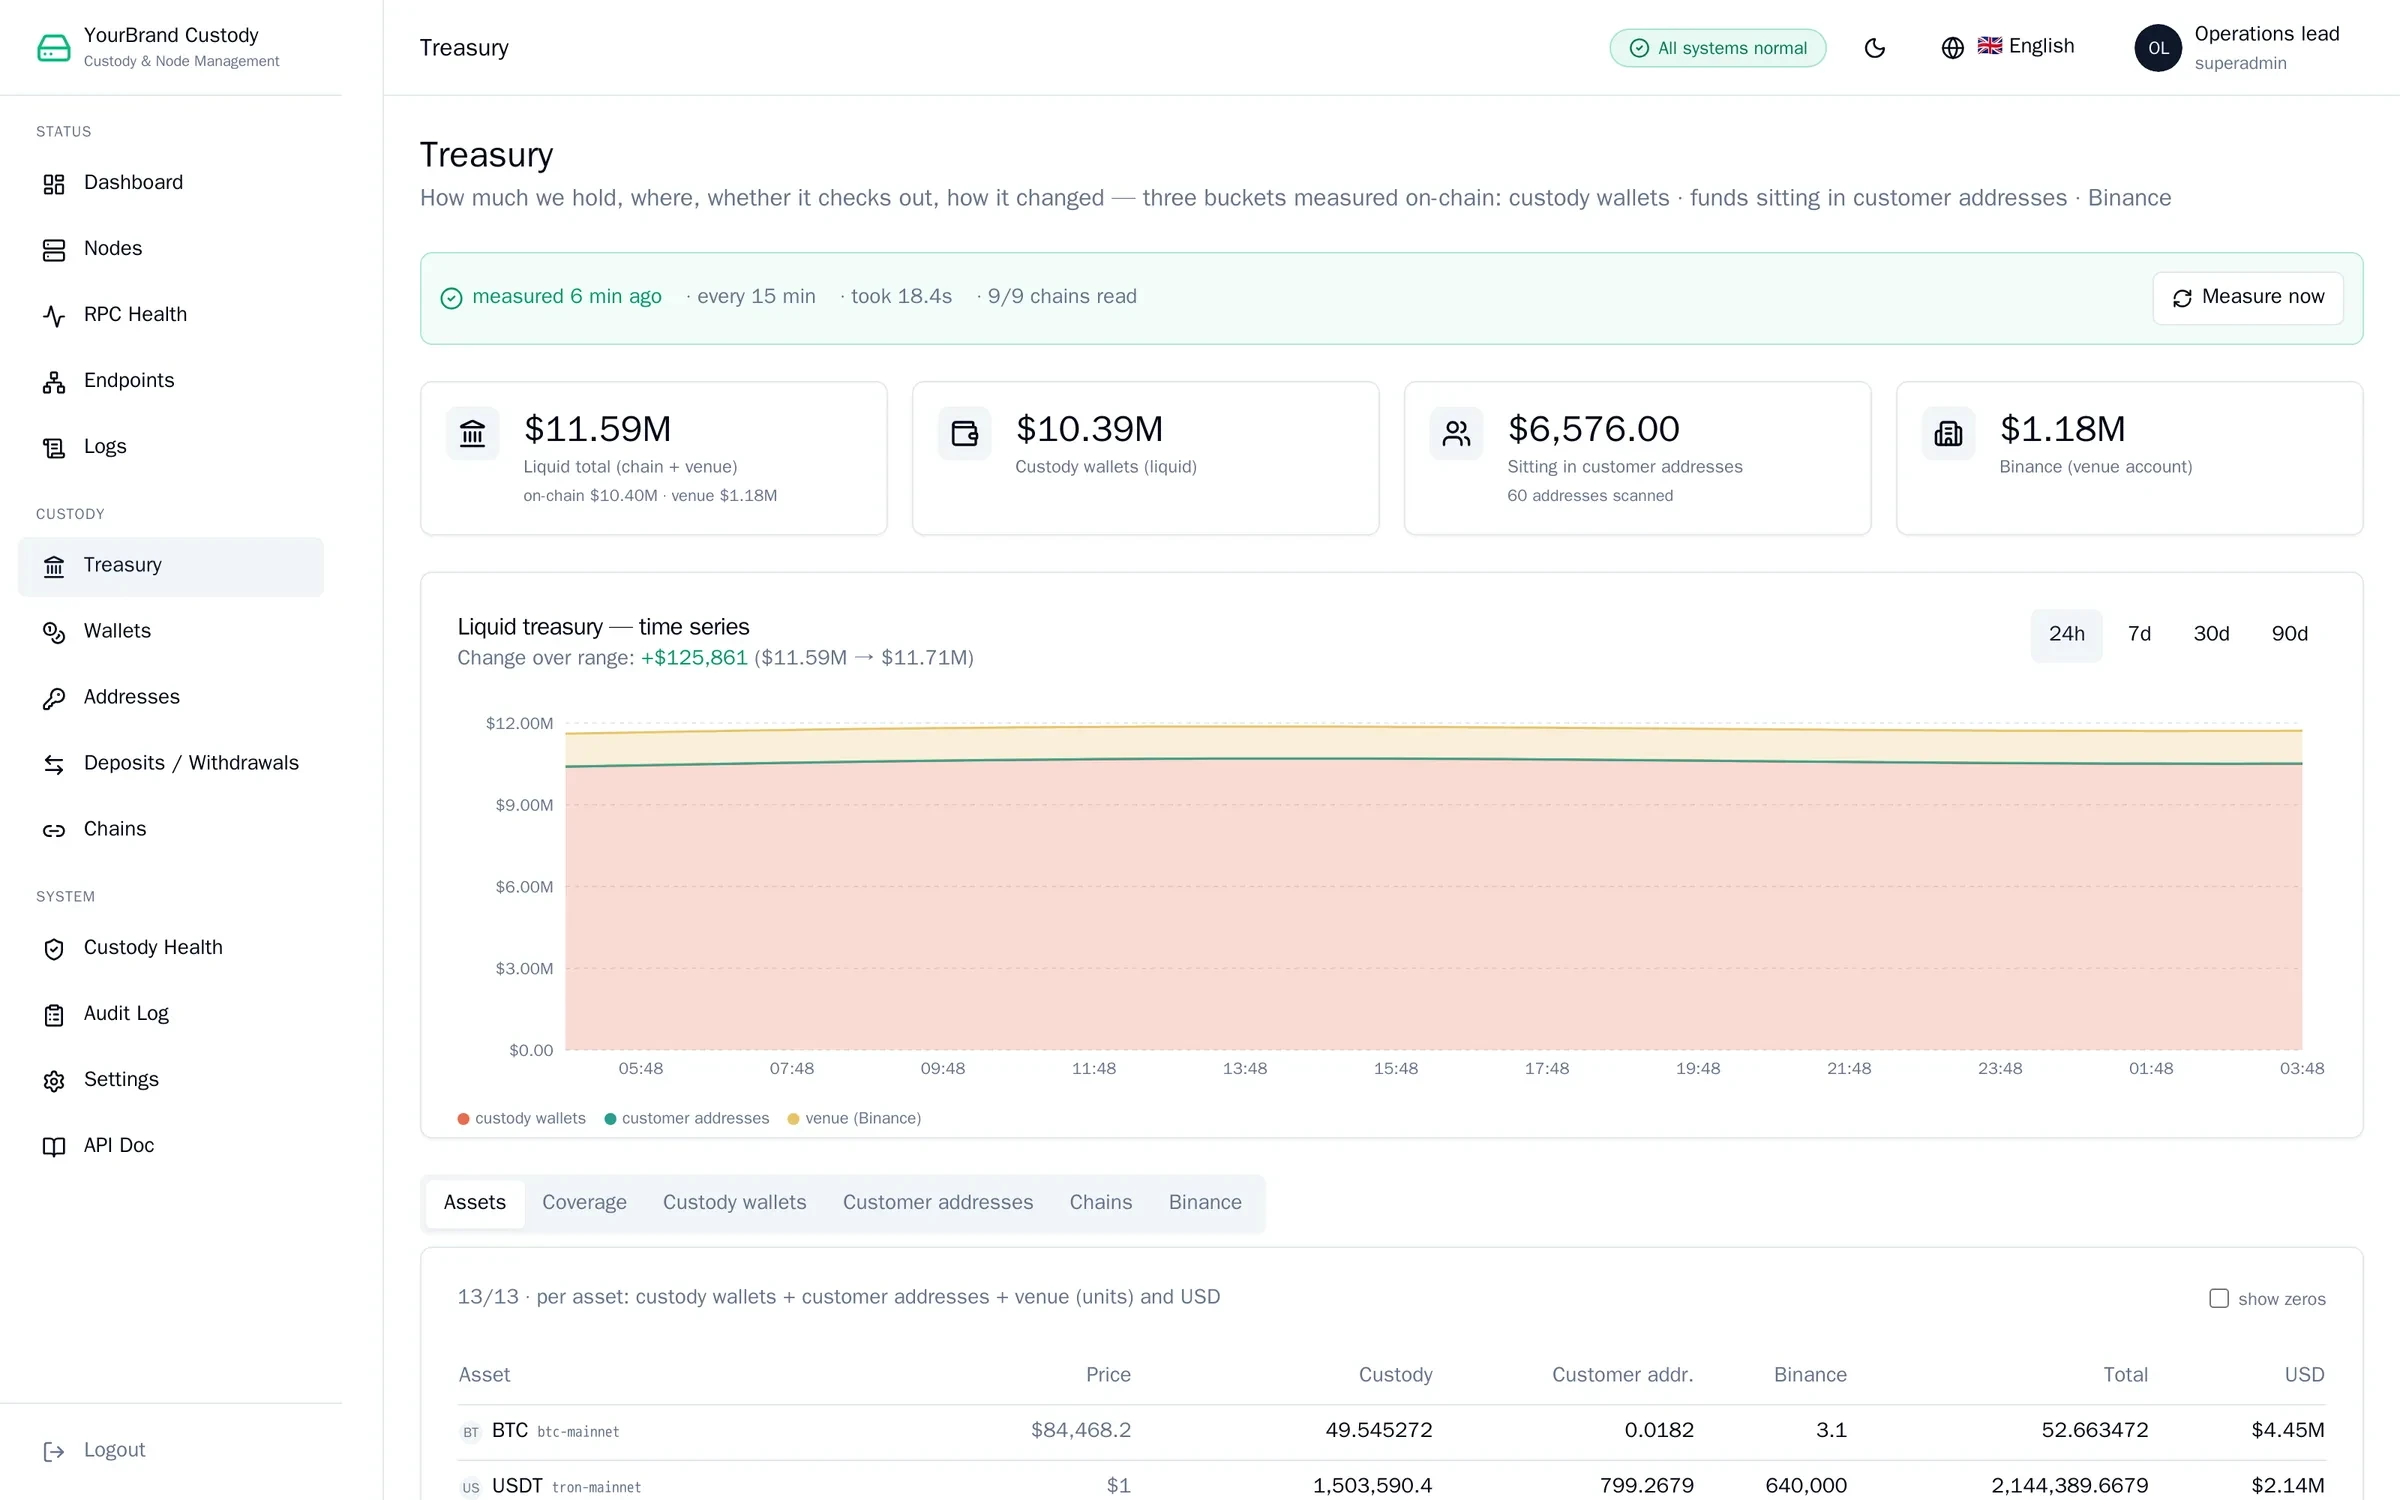Image resolution: width=2400 pixels, height=1500 pixels.
Task: Switch to the Custody wallets tab
Action: (x=734, y=1202)
